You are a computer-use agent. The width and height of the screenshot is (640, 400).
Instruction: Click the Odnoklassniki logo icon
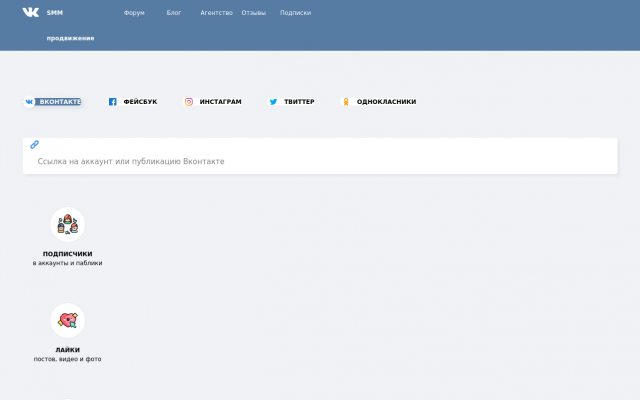tap(346, 102)
